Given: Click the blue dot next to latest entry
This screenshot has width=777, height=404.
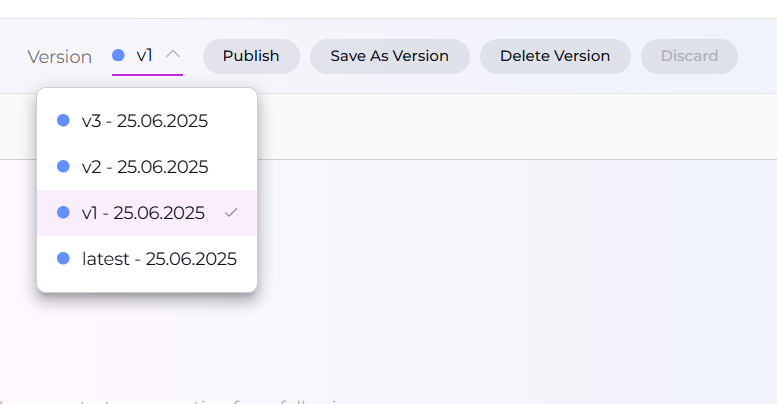Looking at the screenshot, I should click(63, 259).
